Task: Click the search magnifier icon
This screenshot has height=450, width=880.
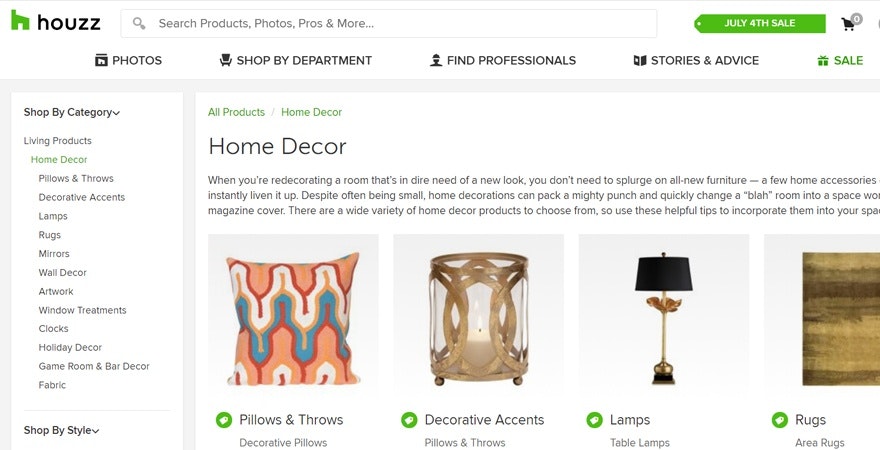Action: (x=139, y=23)
